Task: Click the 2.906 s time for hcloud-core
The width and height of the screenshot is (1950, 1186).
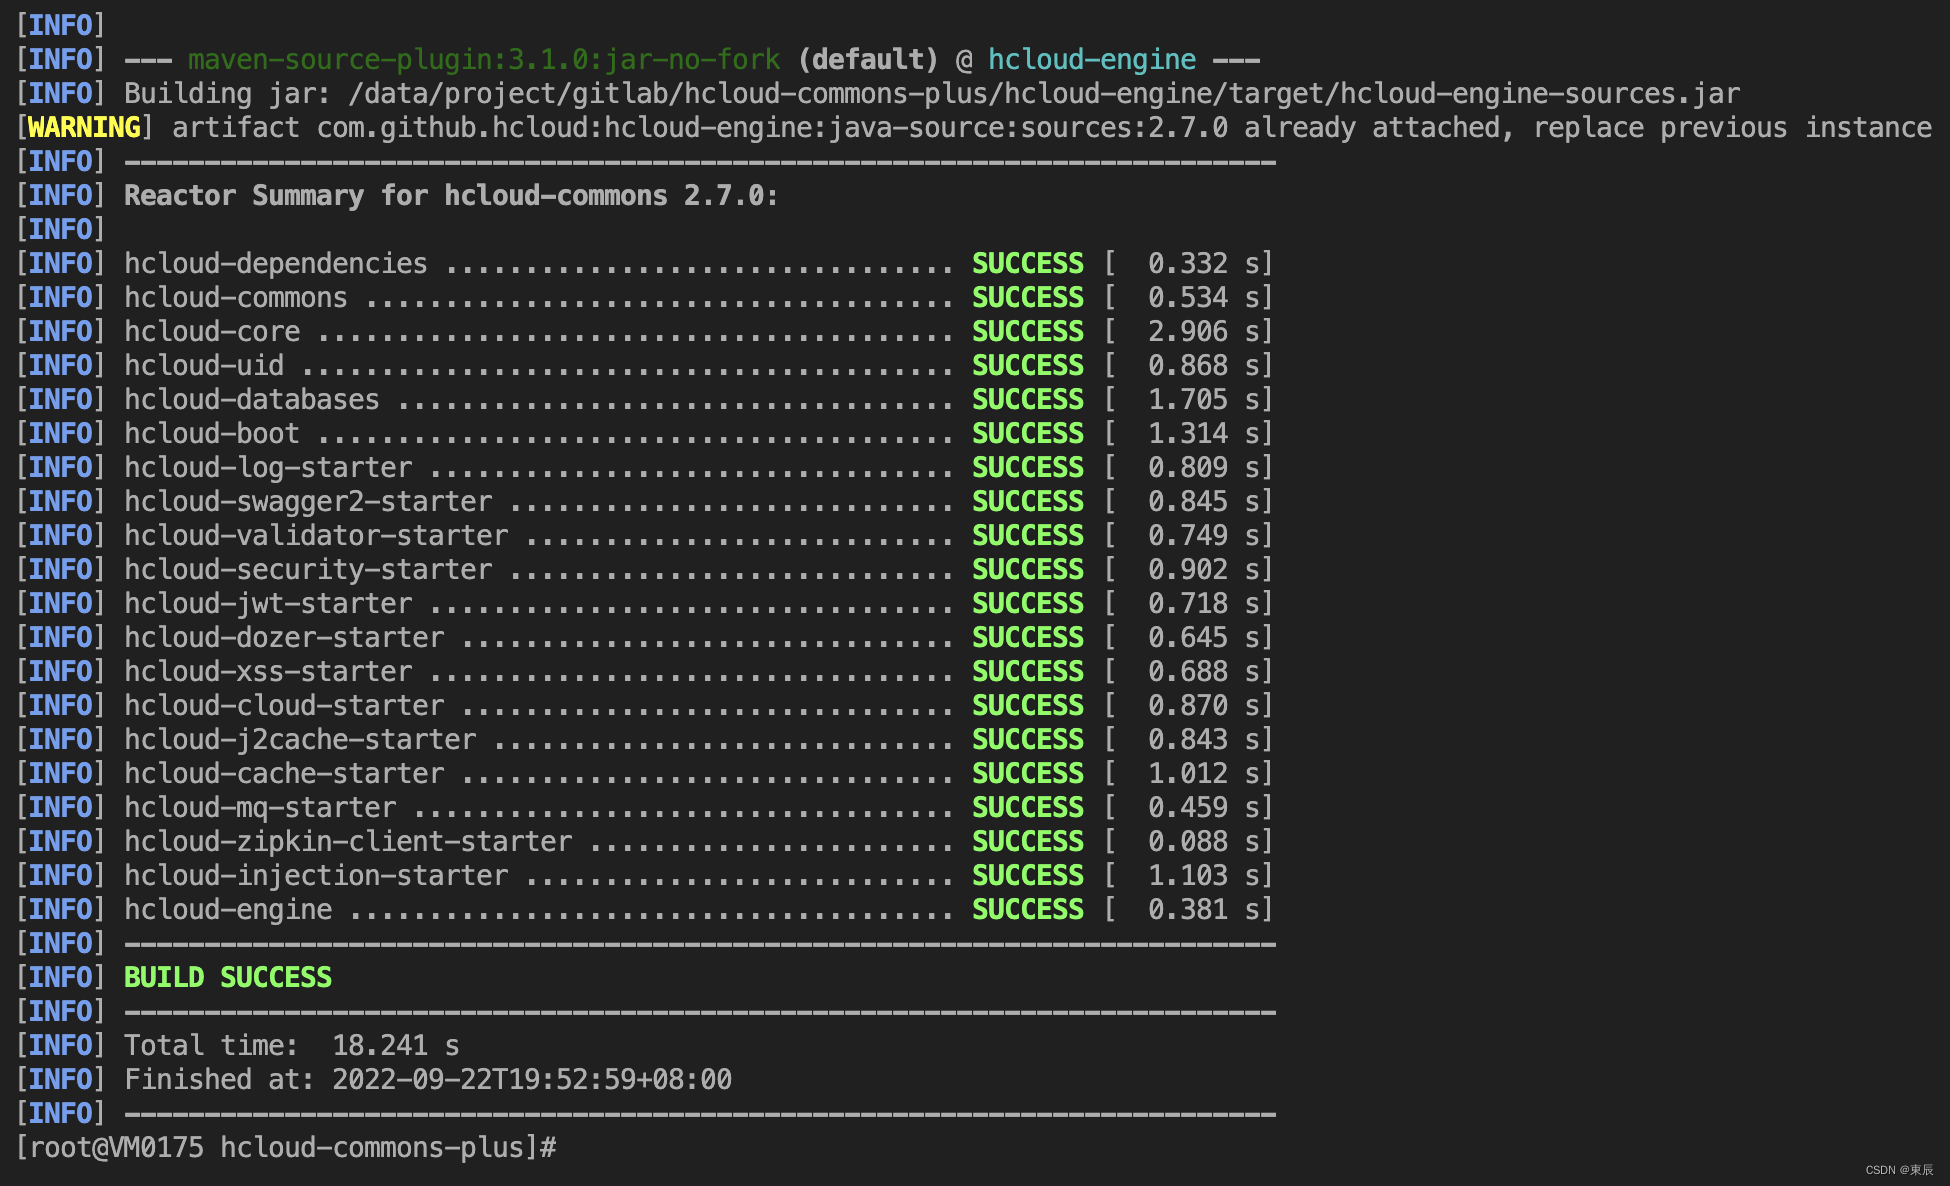Action: click(1204, 331)
